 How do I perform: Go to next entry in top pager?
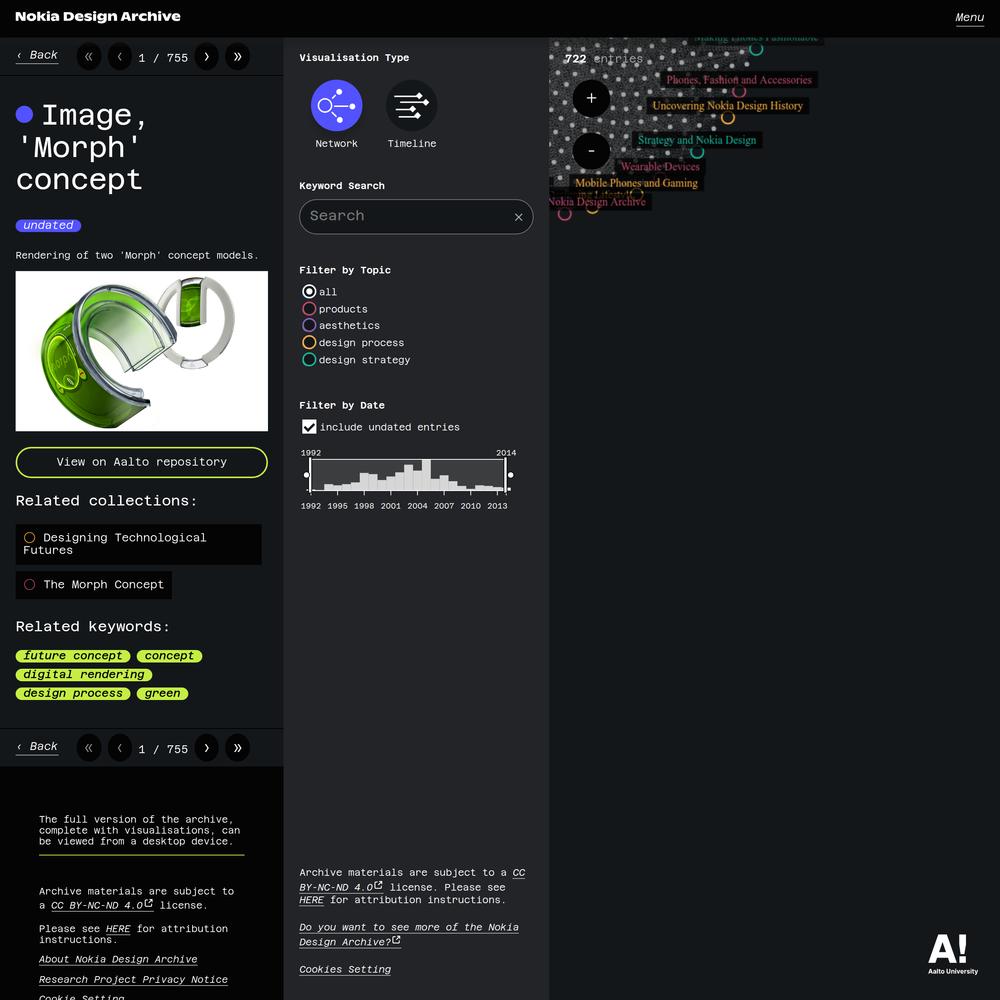(x=207, y=57)
